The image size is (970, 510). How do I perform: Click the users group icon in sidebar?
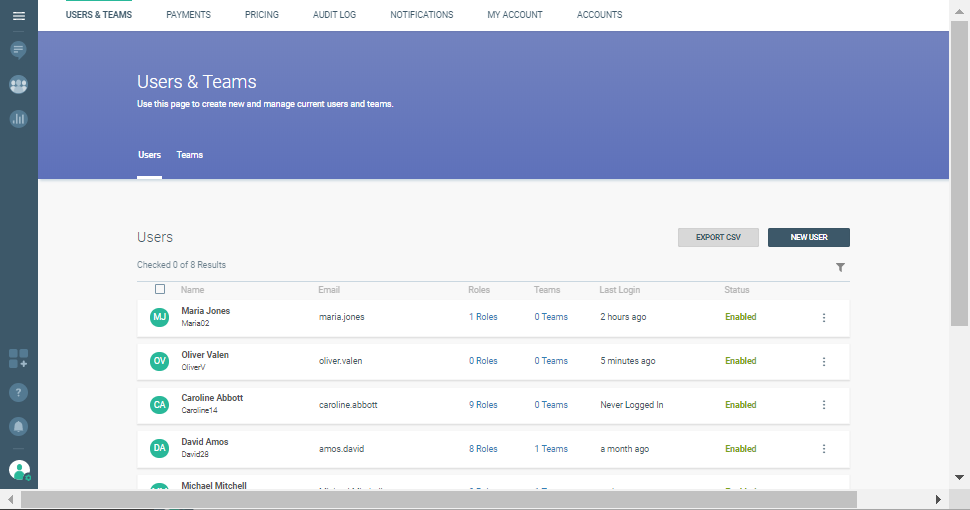tap(18, 85)
